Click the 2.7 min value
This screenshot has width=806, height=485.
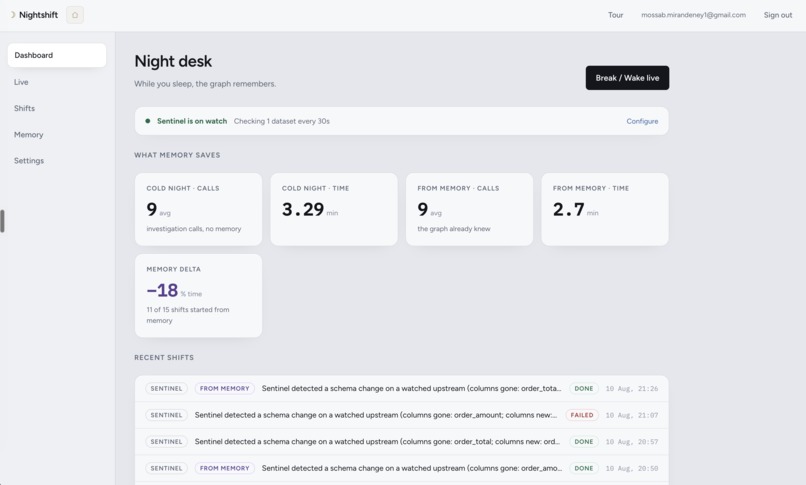pyautogui.click(x=576, y=210)
